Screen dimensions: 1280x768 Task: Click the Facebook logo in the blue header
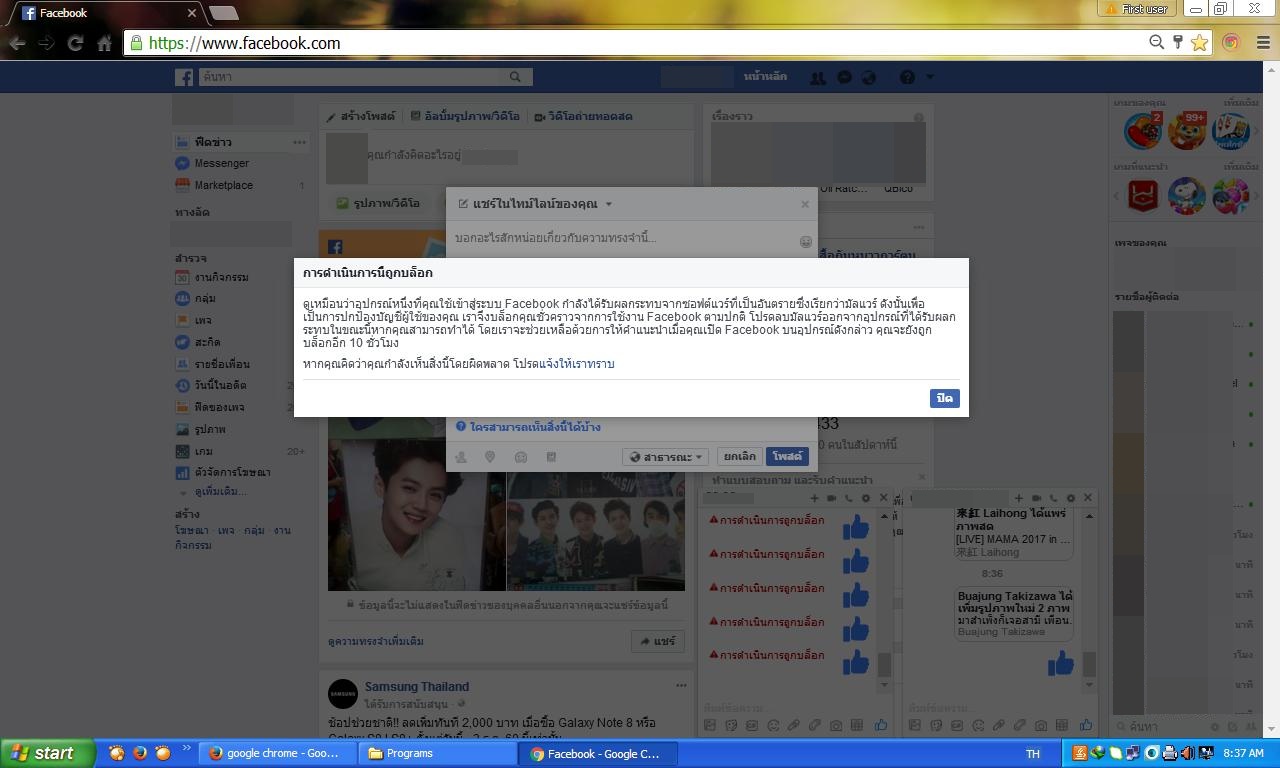pos(184,77)
